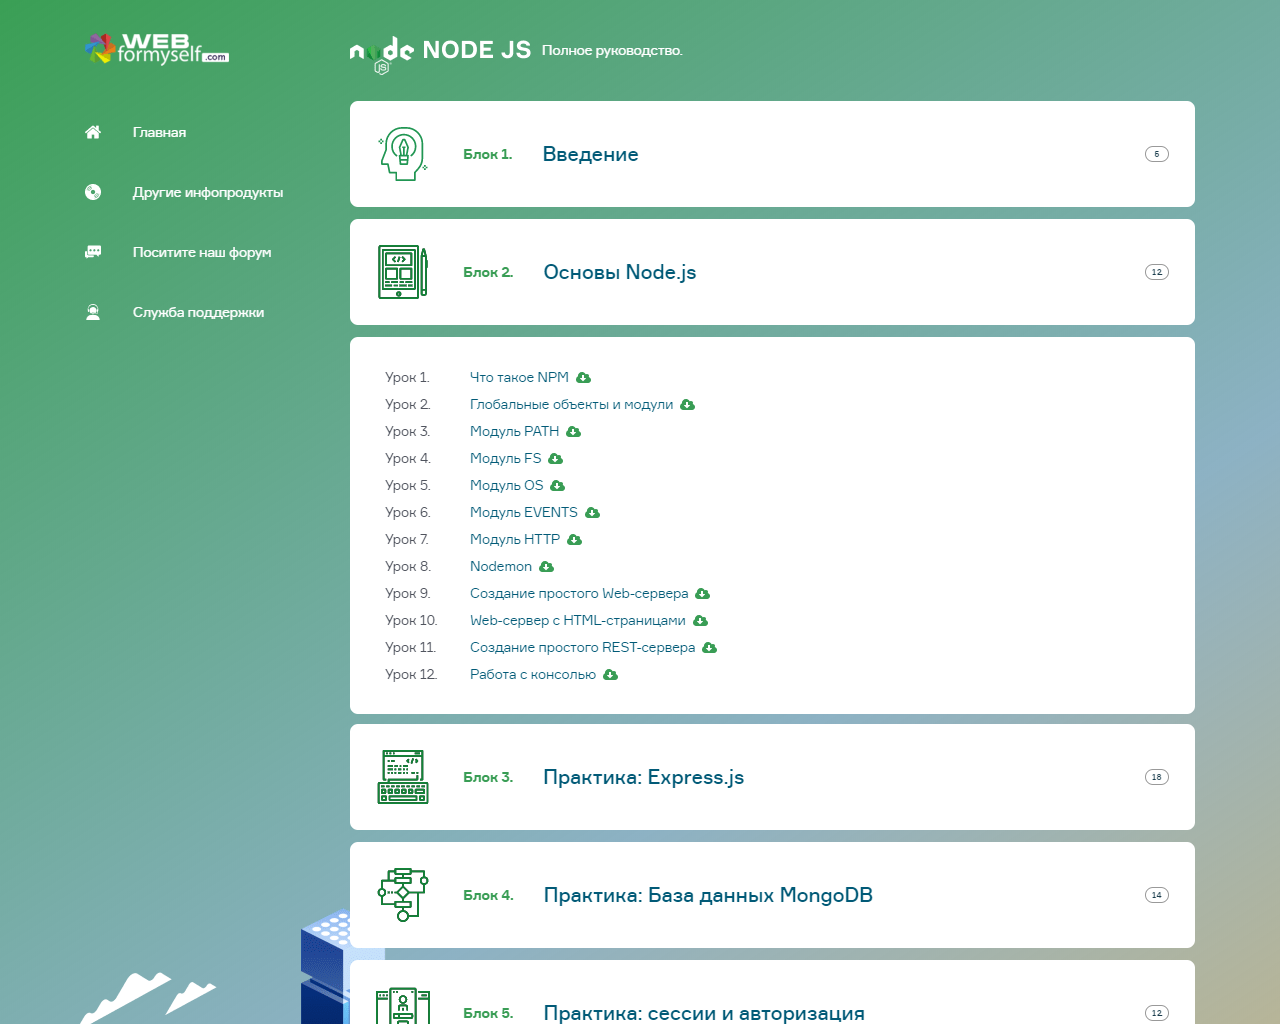Expand Блок 3 Практика: Express.js
This screenshot has height=1024, width=1280.
[x=772, y=777]
